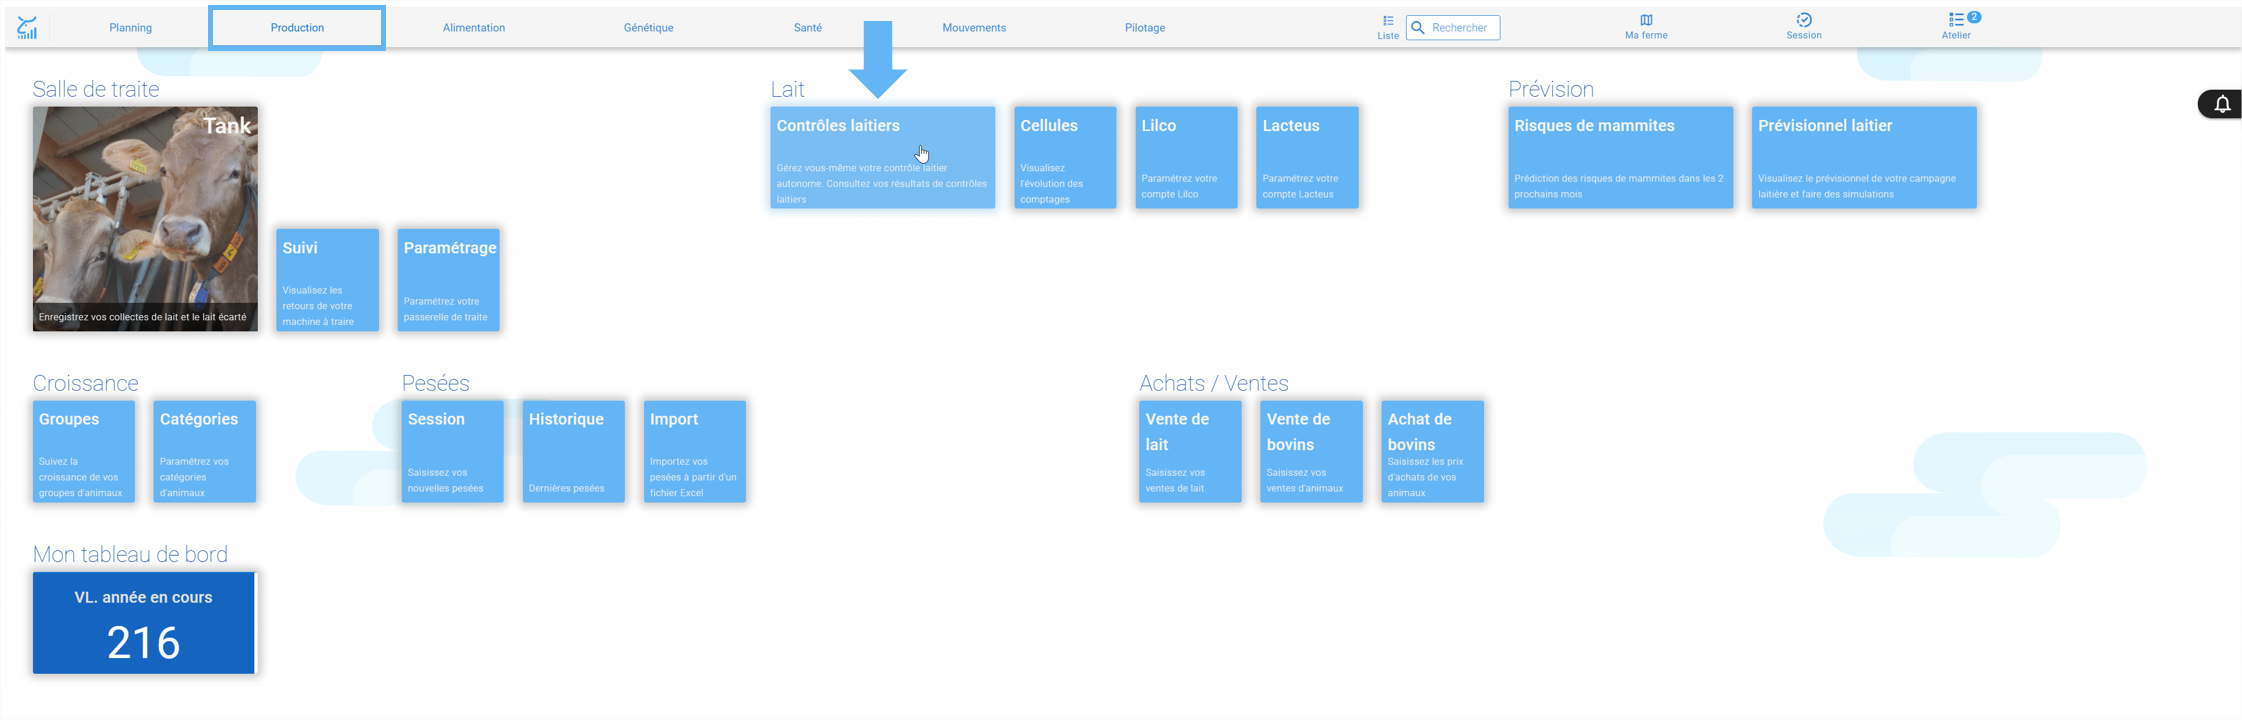Viewport: 2242px width, 720px height.
Task: Focus the Rechercher search field
Action: pyautogui.click(x=1453, y=28)
